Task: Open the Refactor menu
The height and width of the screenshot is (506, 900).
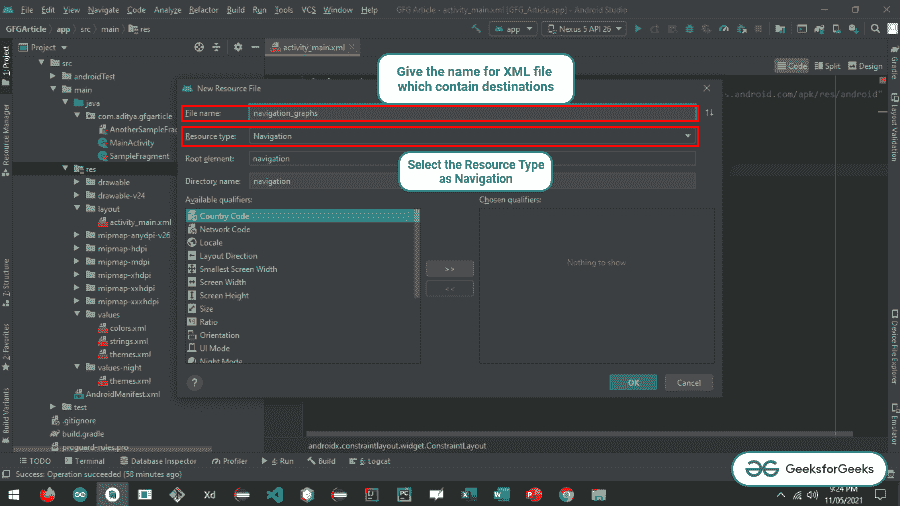Action: click(204, 9)
